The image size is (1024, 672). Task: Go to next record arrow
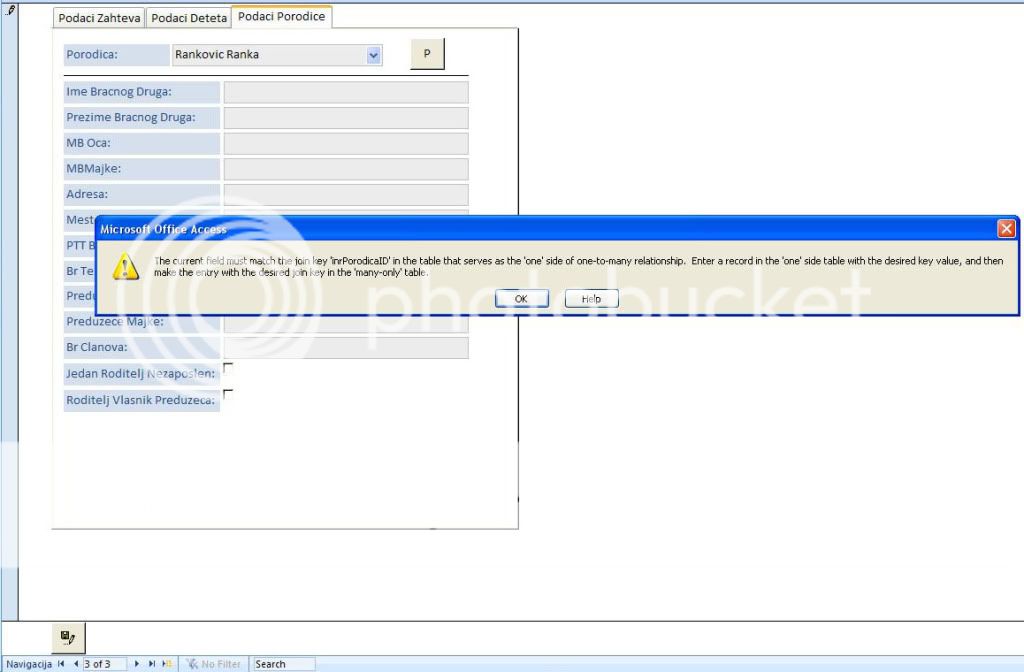(138, 664)
